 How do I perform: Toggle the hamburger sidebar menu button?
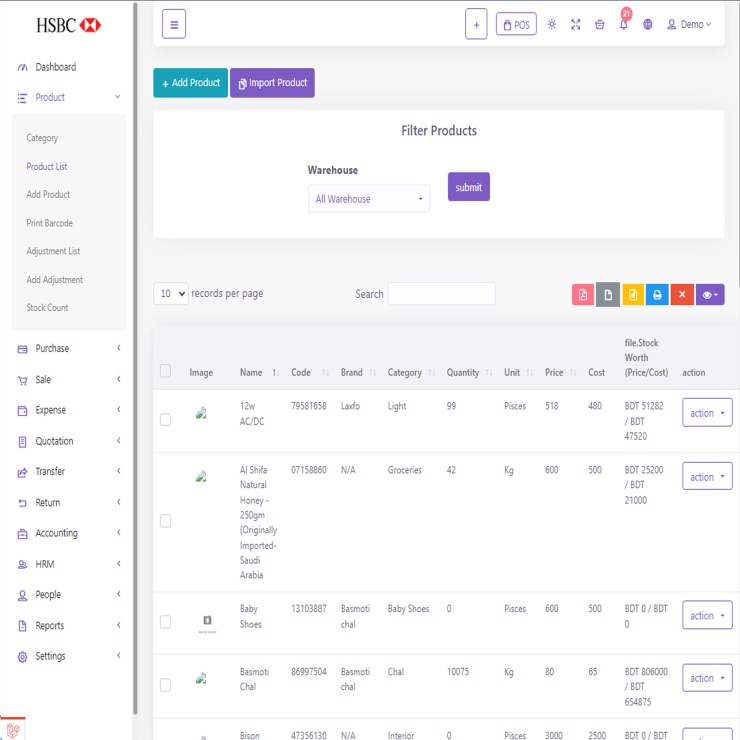click(x=174, y=24)
